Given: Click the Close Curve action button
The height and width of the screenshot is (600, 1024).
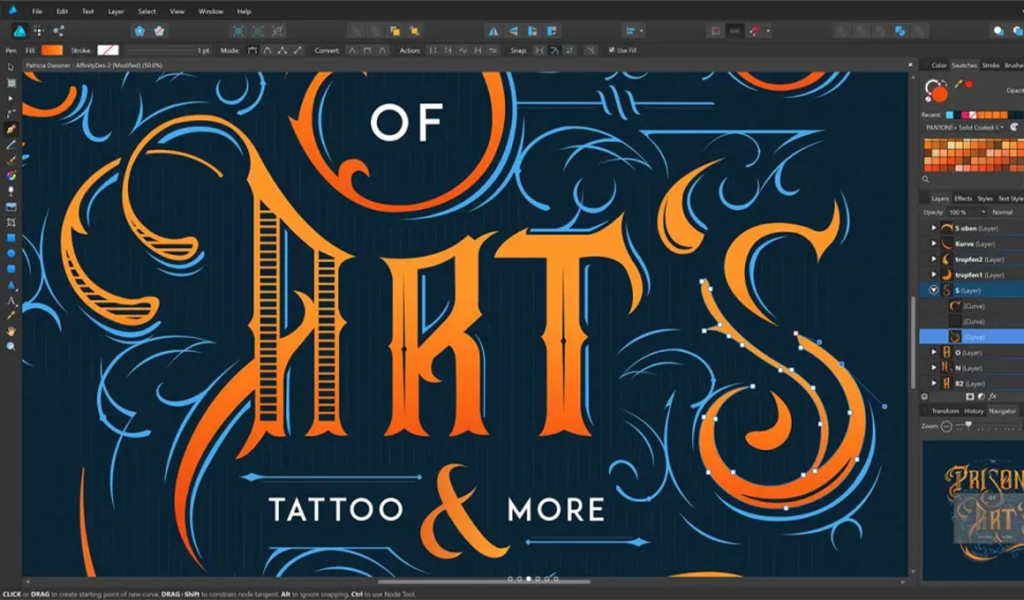Looking at the screenshot, I should [x=447, y=50].
